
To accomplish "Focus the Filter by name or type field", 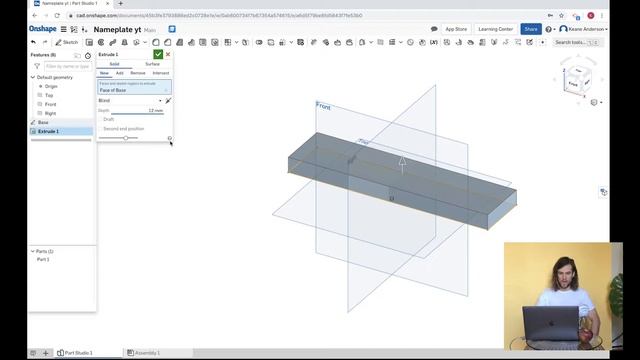I will [x=68, y=66].
